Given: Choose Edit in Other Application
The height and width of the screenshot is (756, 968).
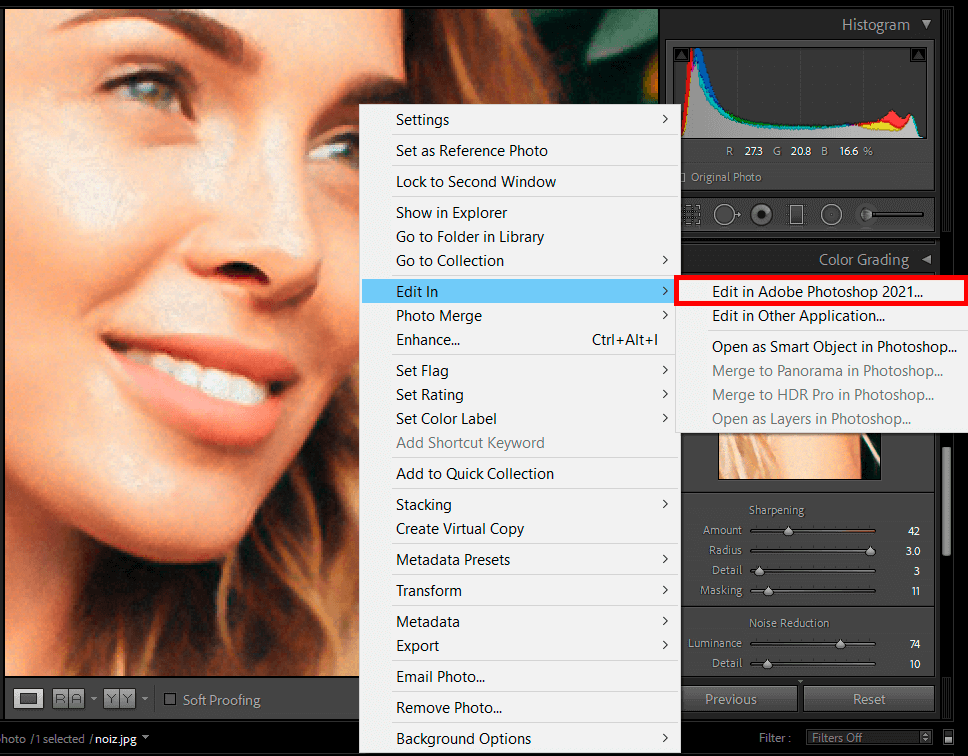Looking at the screenshot, I should 821,316.
